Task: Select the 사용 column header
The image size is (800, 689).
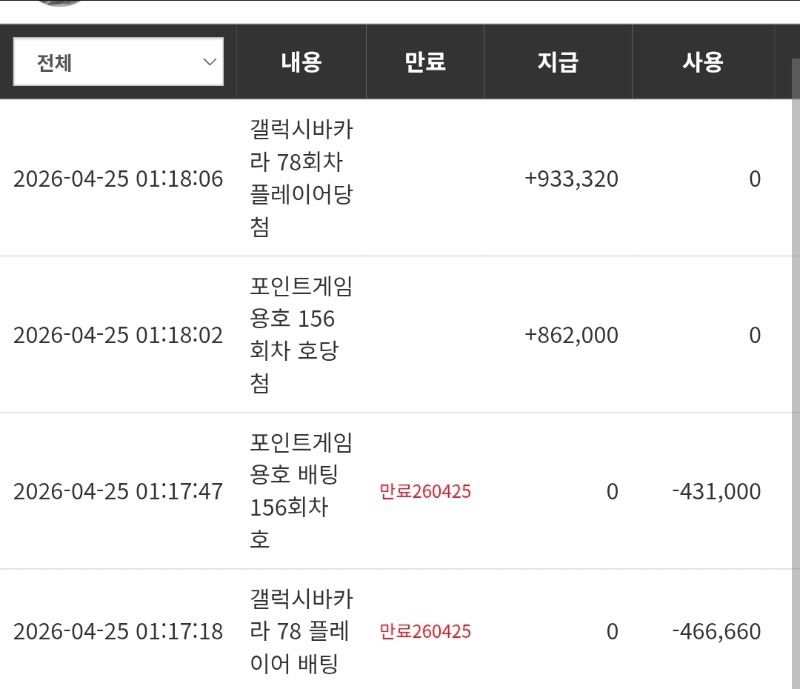Action: 702,62
